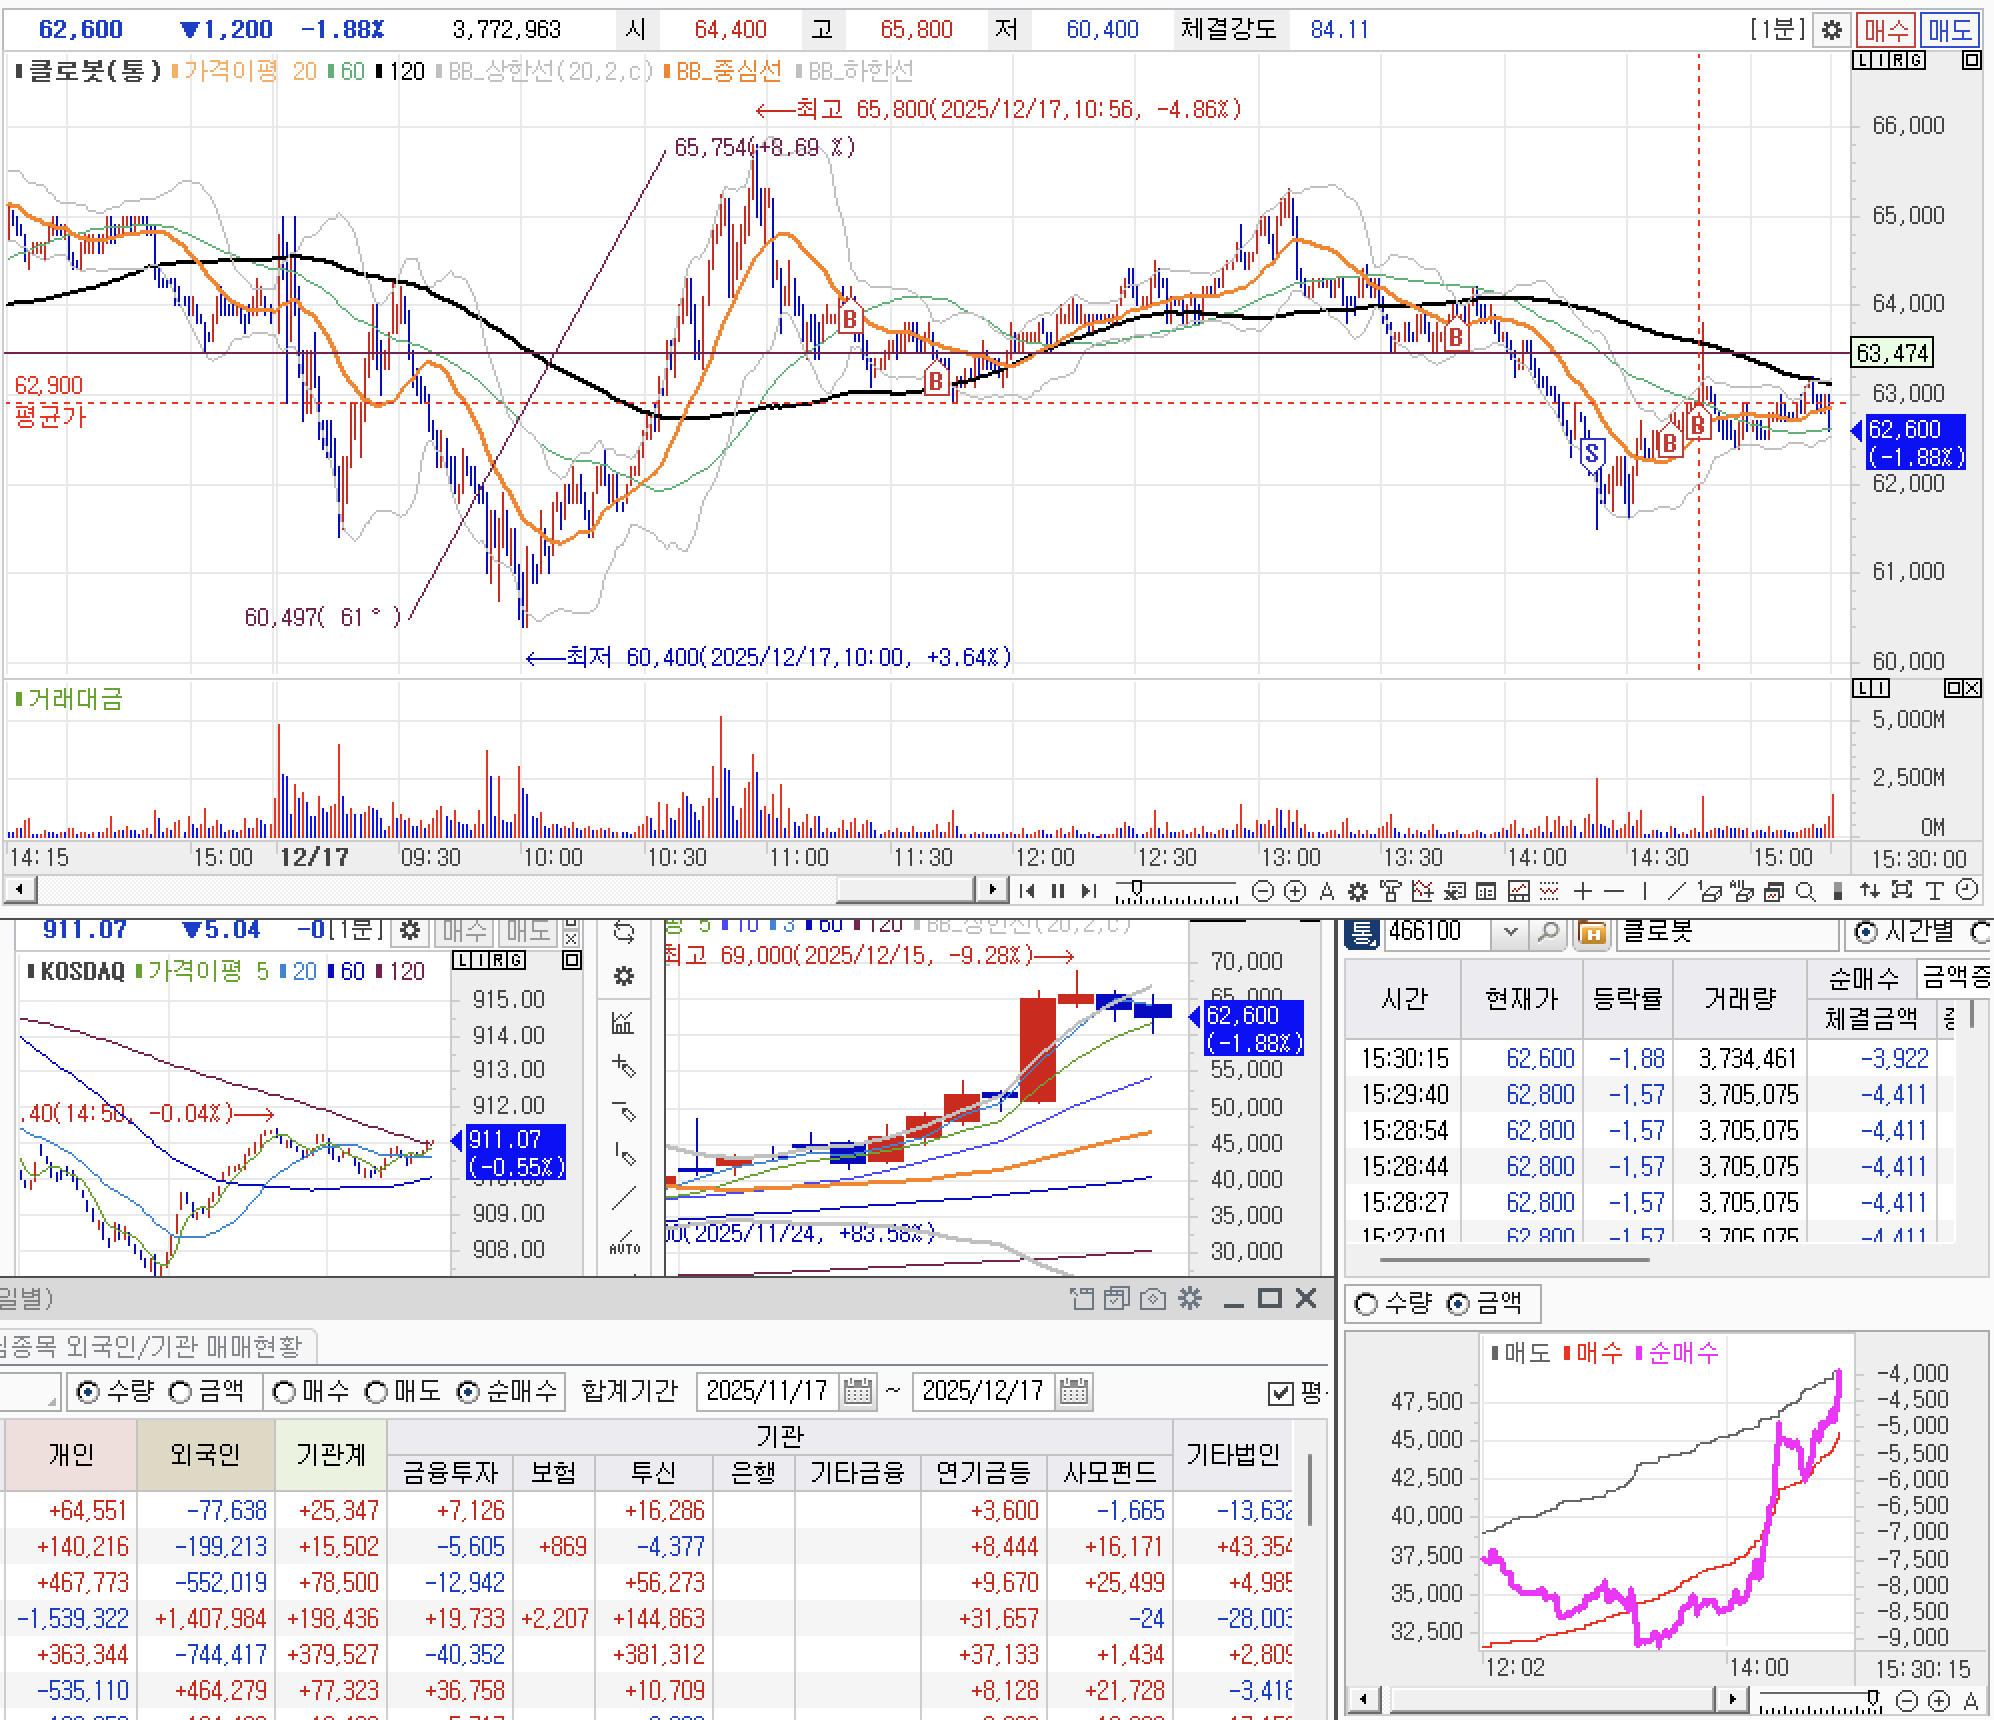
Task: Click the chart time-range slider handle
Action: click(1137, 888)
